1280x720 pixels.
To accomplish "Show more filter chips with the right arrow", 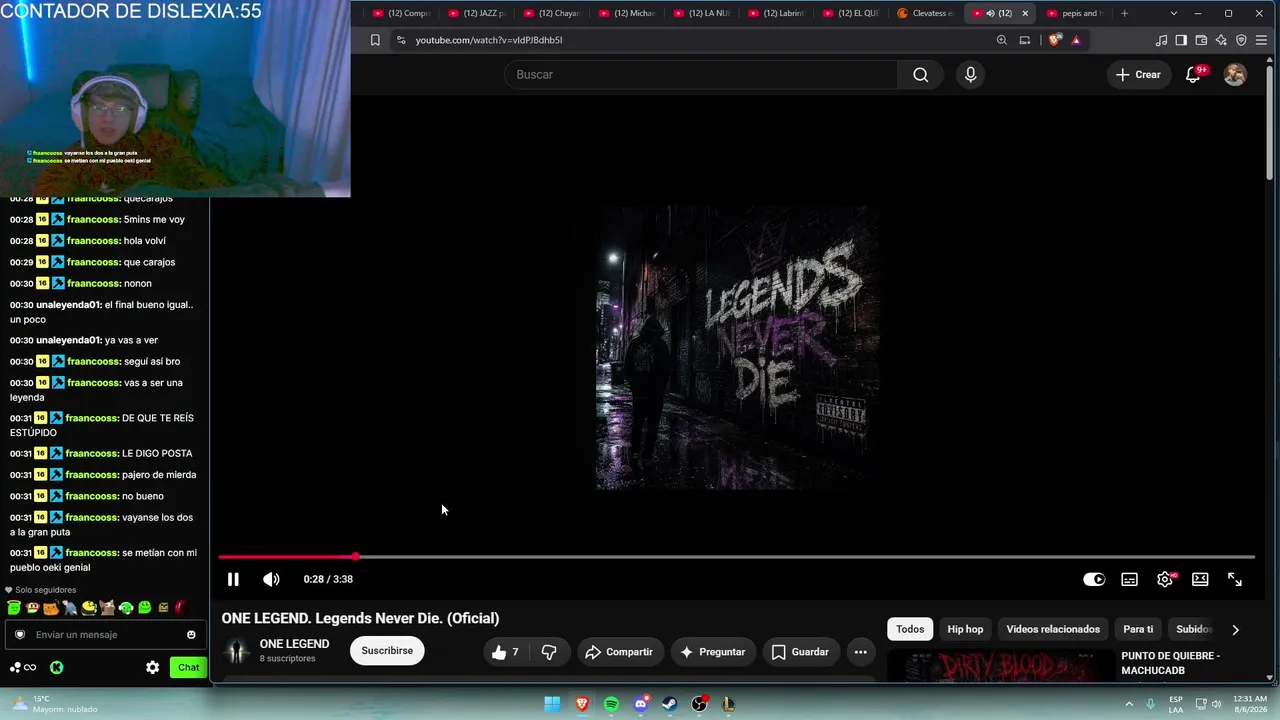I will (1235, 630).
